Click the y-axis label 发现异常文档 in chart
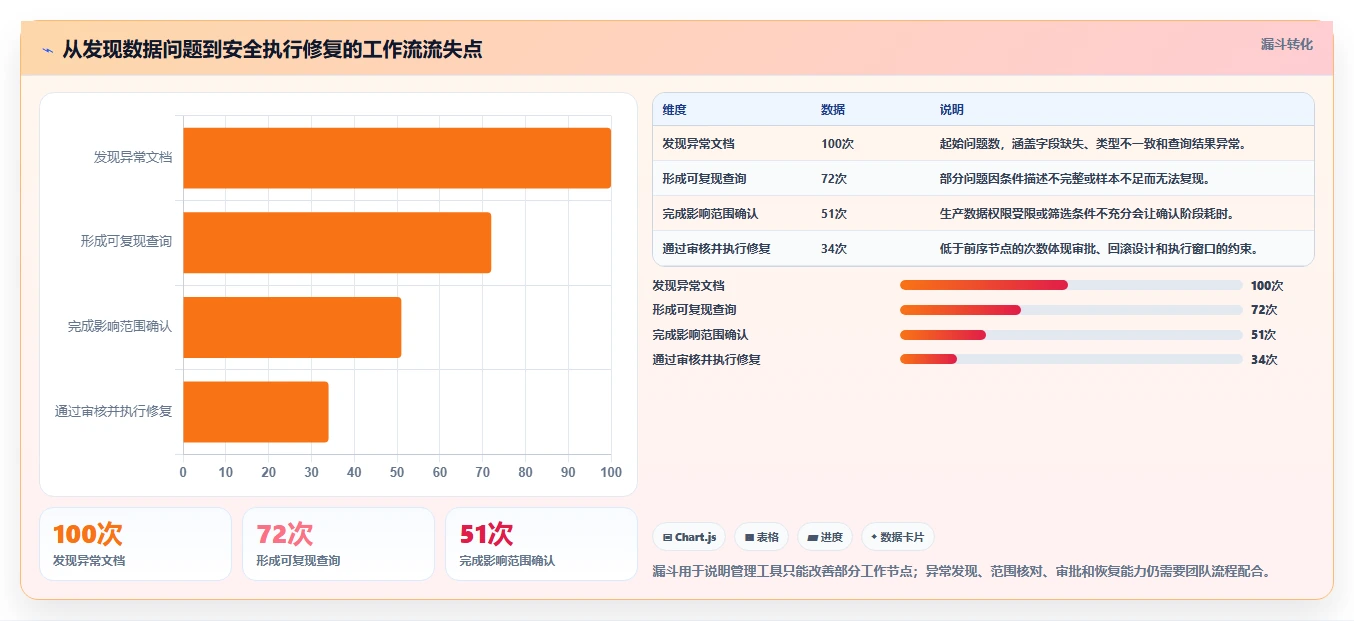The image size is (1354, 621). [133, 157]
